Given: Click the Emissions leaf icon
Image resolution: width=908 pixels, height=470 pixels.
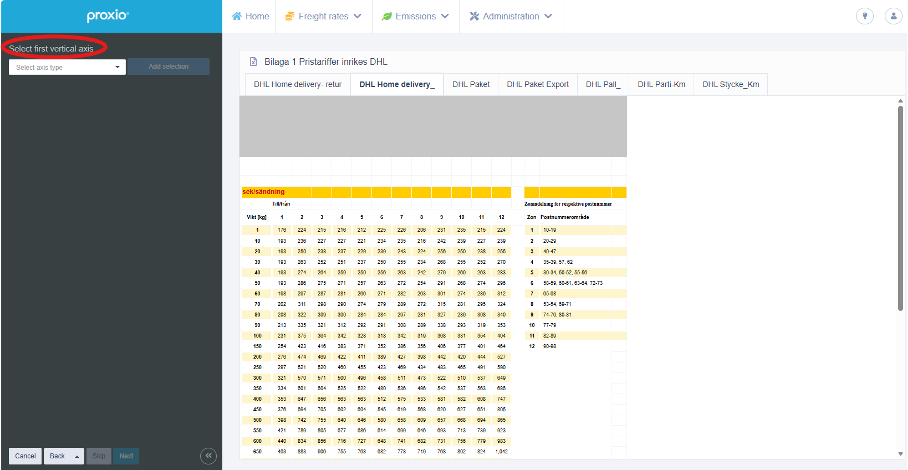Looking at the screenshot, I should [x=386, y=16].
